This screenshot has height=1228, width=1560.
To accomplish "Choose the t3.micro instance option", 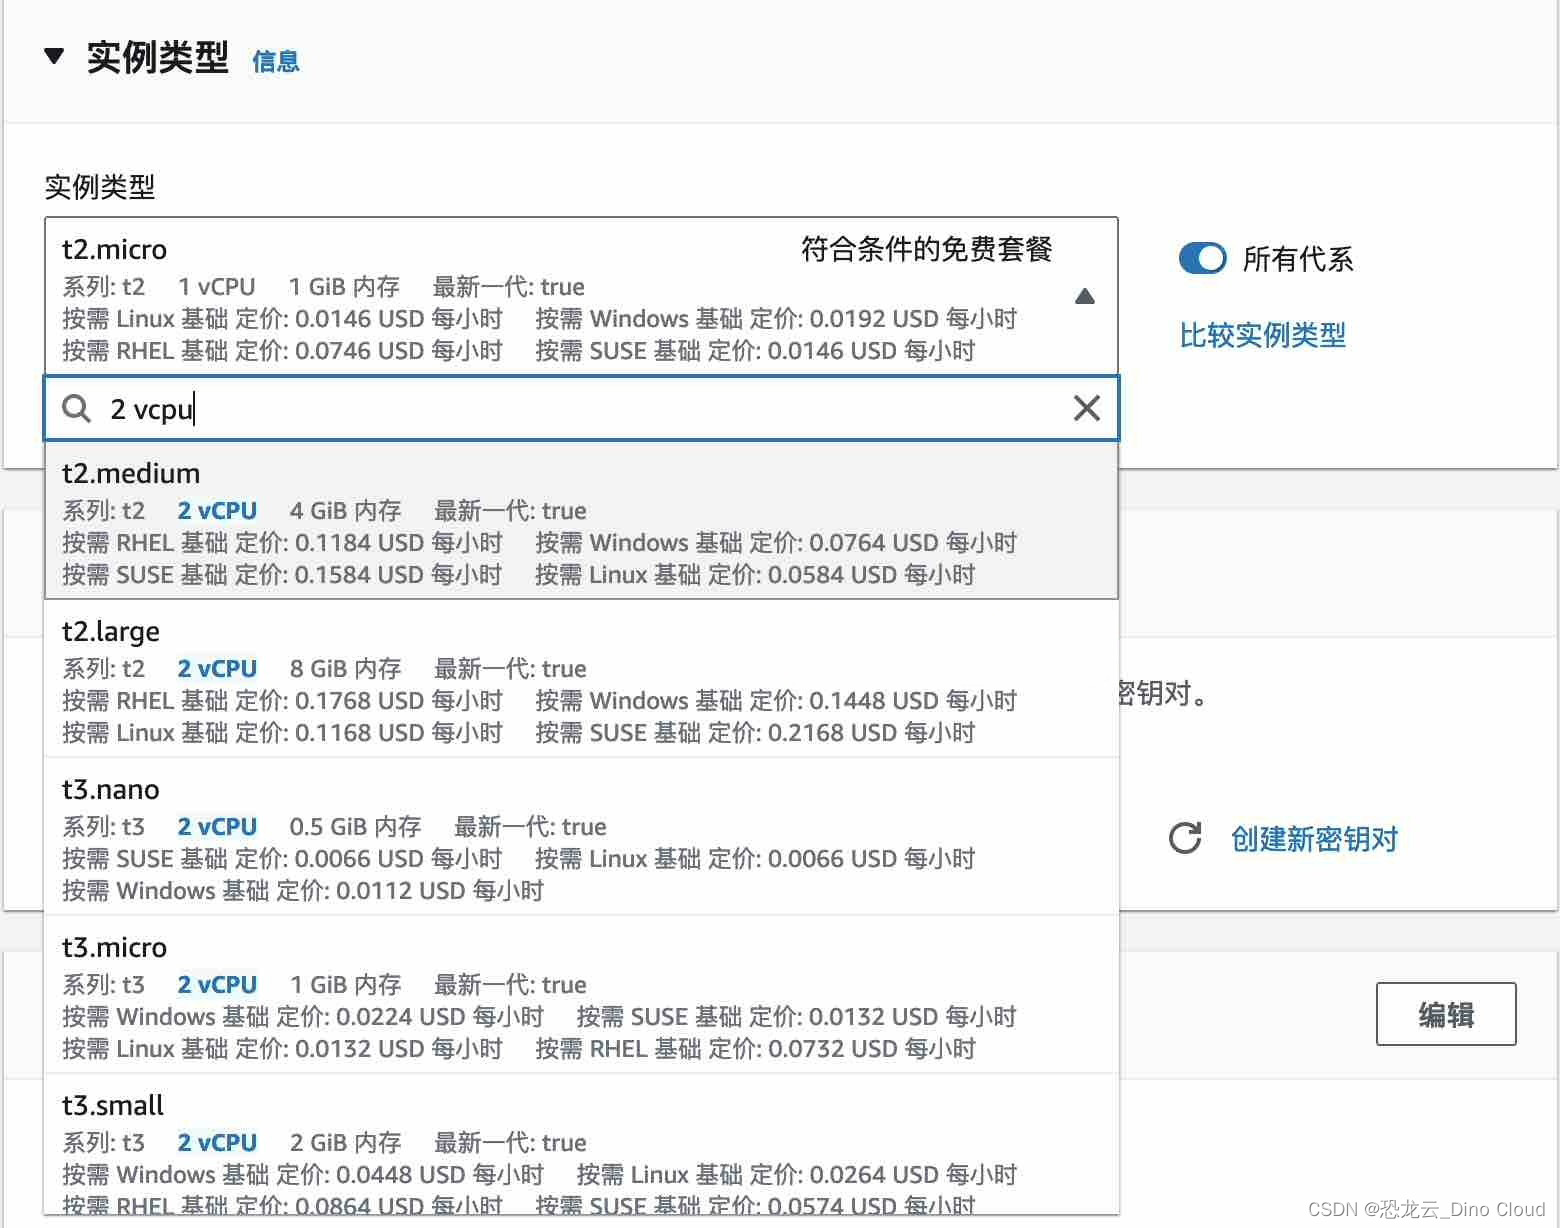I will click(581, 995).
